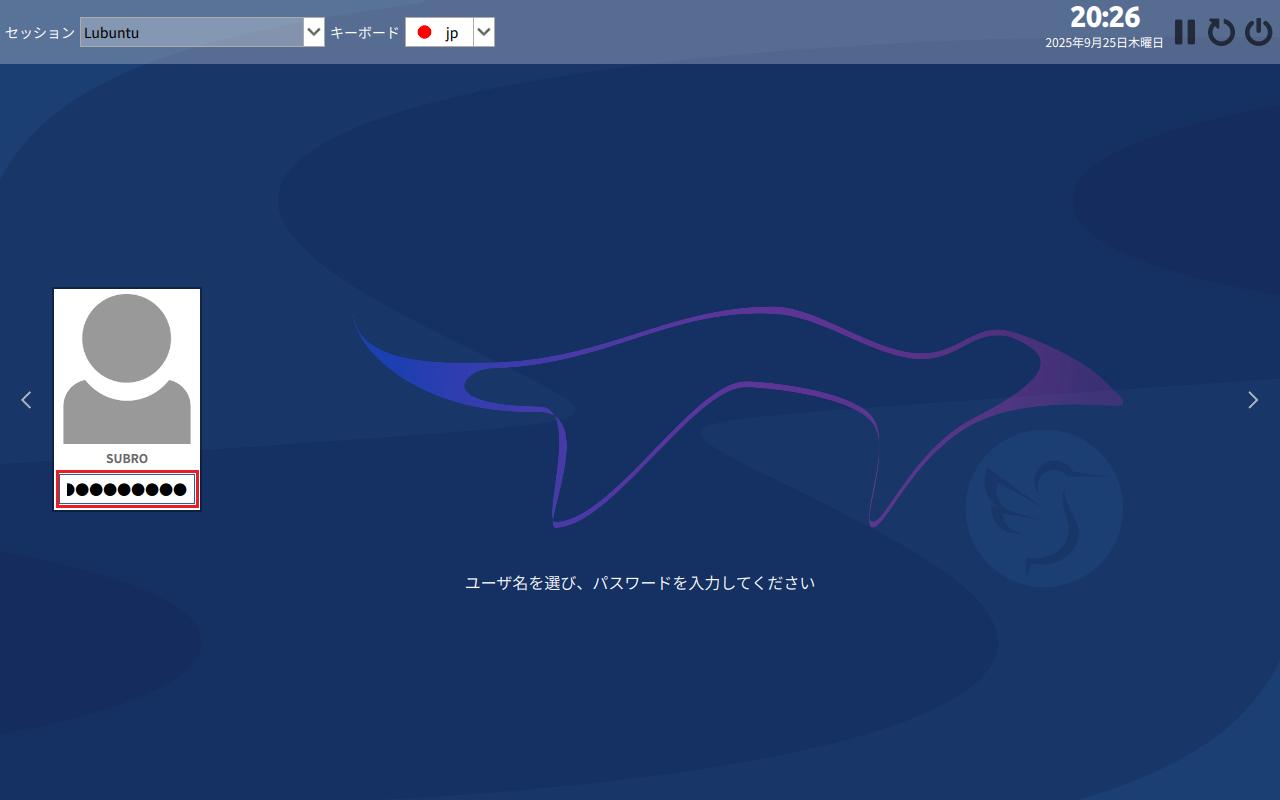1280x800 pixels.
Task: Click the reboot icon
Action: [x=1221, y=32]
